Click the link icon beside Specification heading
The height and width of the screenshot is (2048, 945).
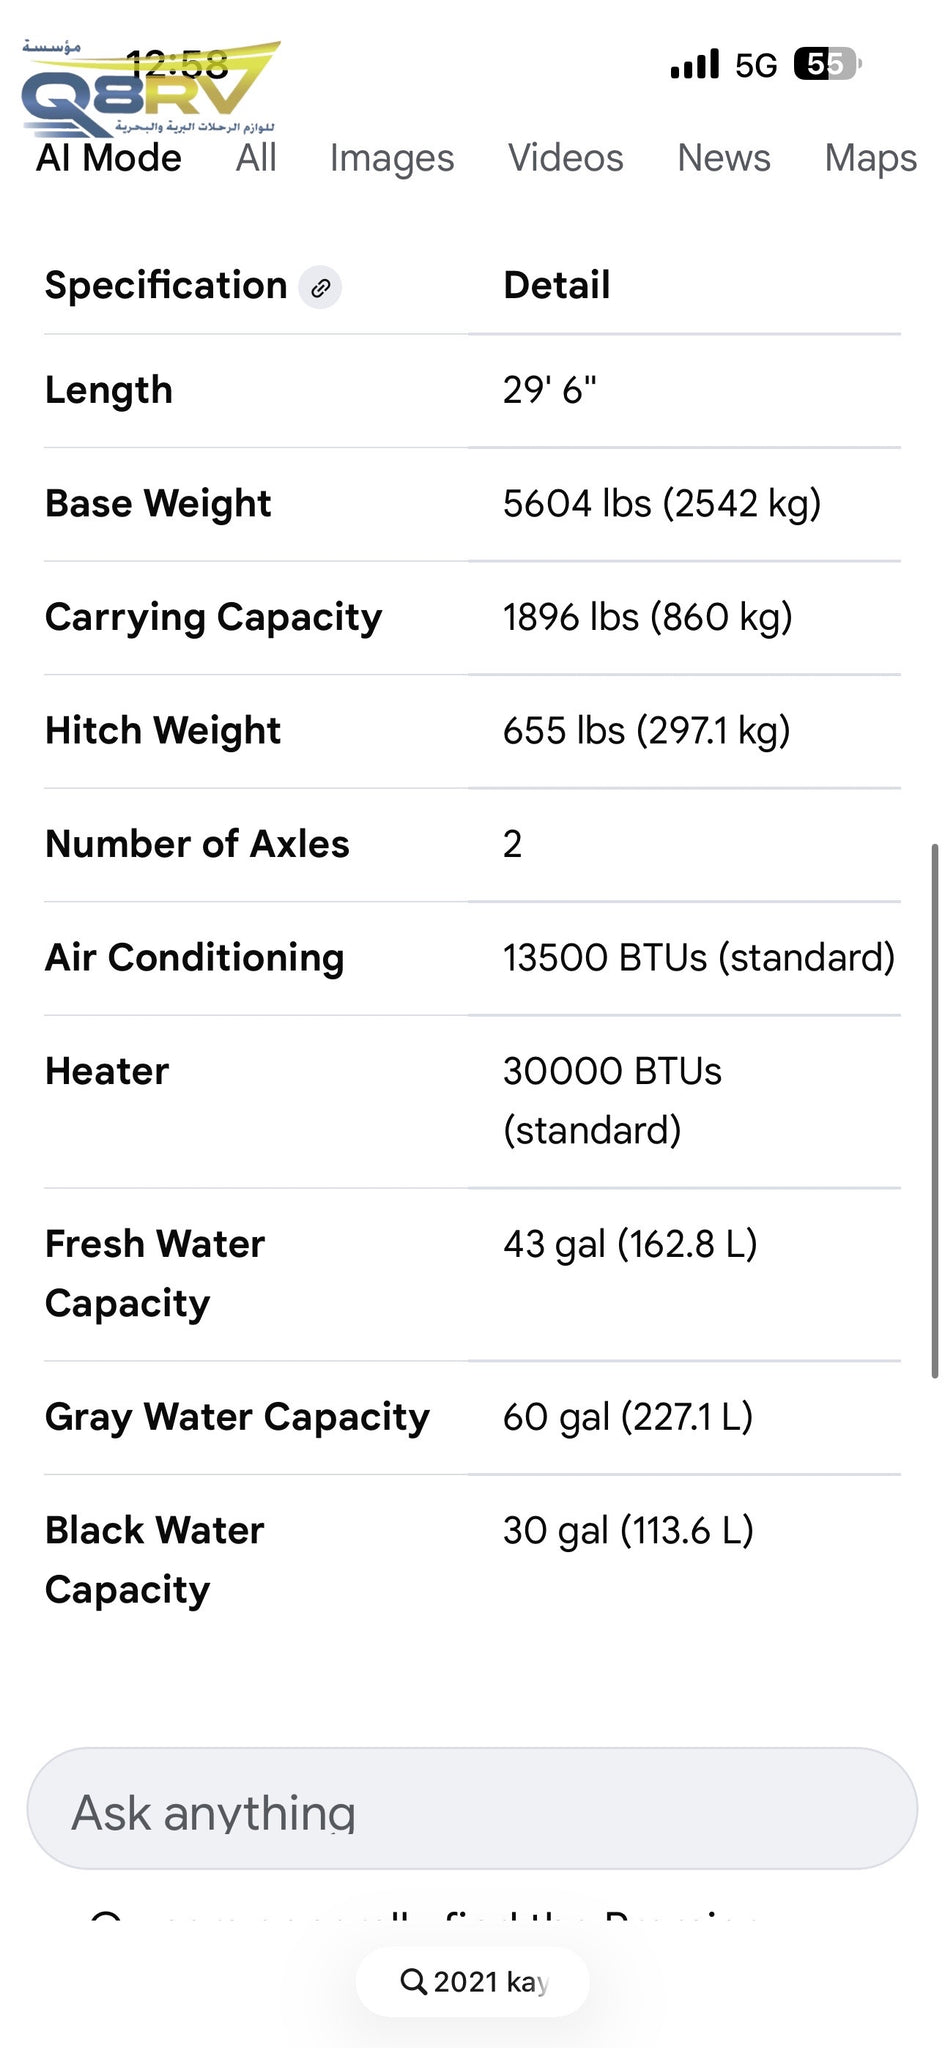tap(320, 288)
